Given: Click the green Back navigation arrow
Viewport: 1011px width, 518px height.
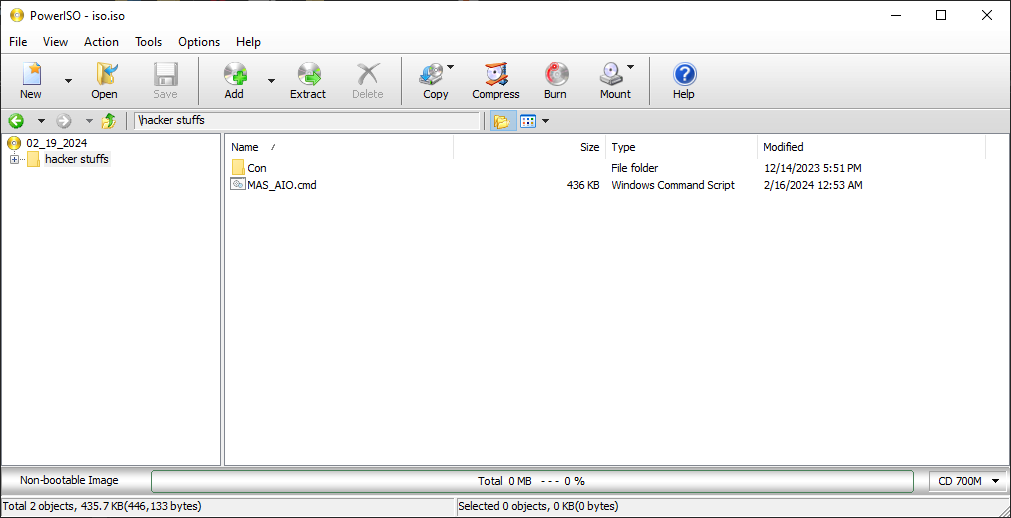Looking at the screenshot, I should [16, 121].
